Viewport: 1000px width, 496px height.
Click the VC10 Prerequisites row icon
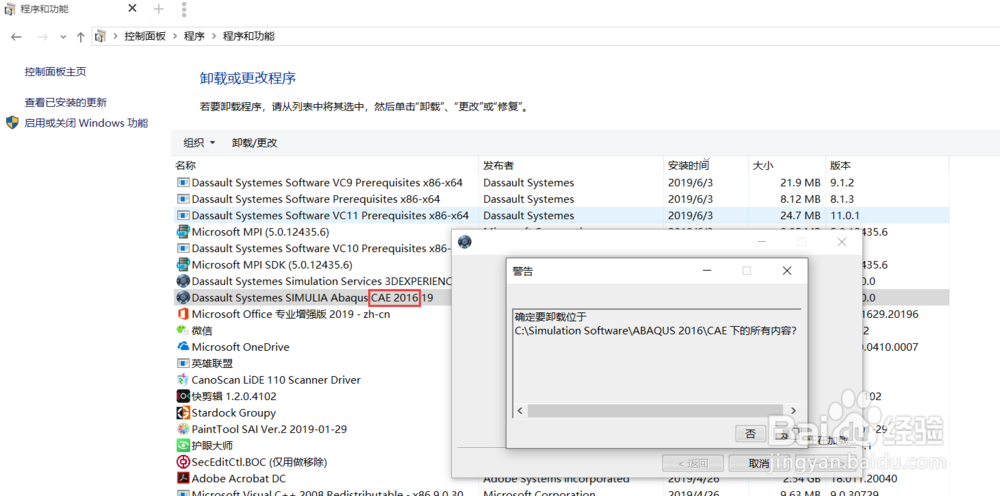coord(183,248)
